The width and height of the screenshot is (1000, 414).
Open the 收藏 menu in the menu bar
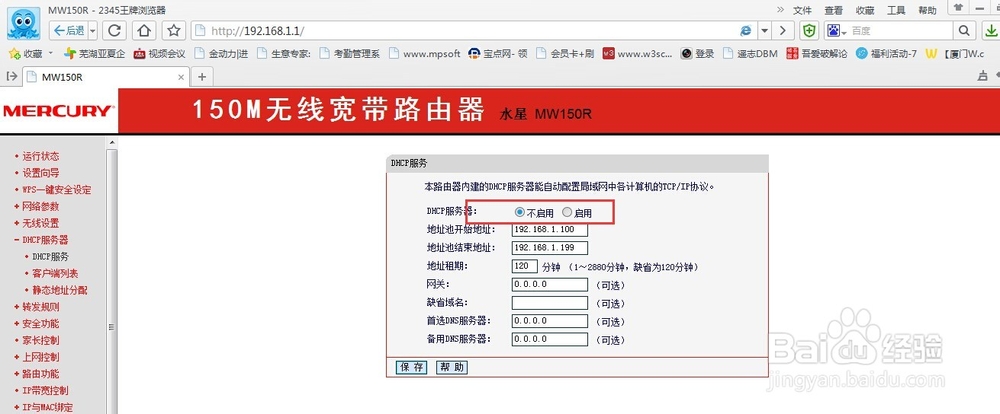pos(865,10)
